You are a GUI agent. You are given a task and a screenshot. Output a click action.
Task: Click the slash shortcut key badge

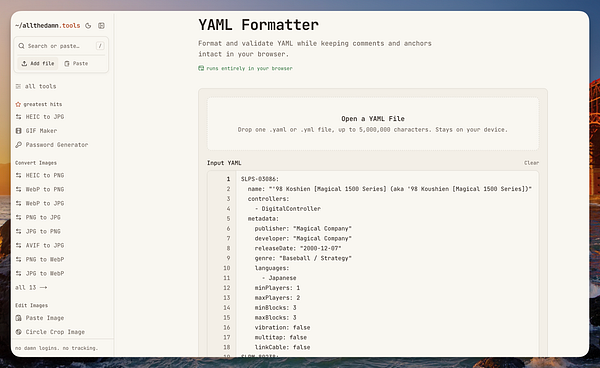click(x=100, y=46)
